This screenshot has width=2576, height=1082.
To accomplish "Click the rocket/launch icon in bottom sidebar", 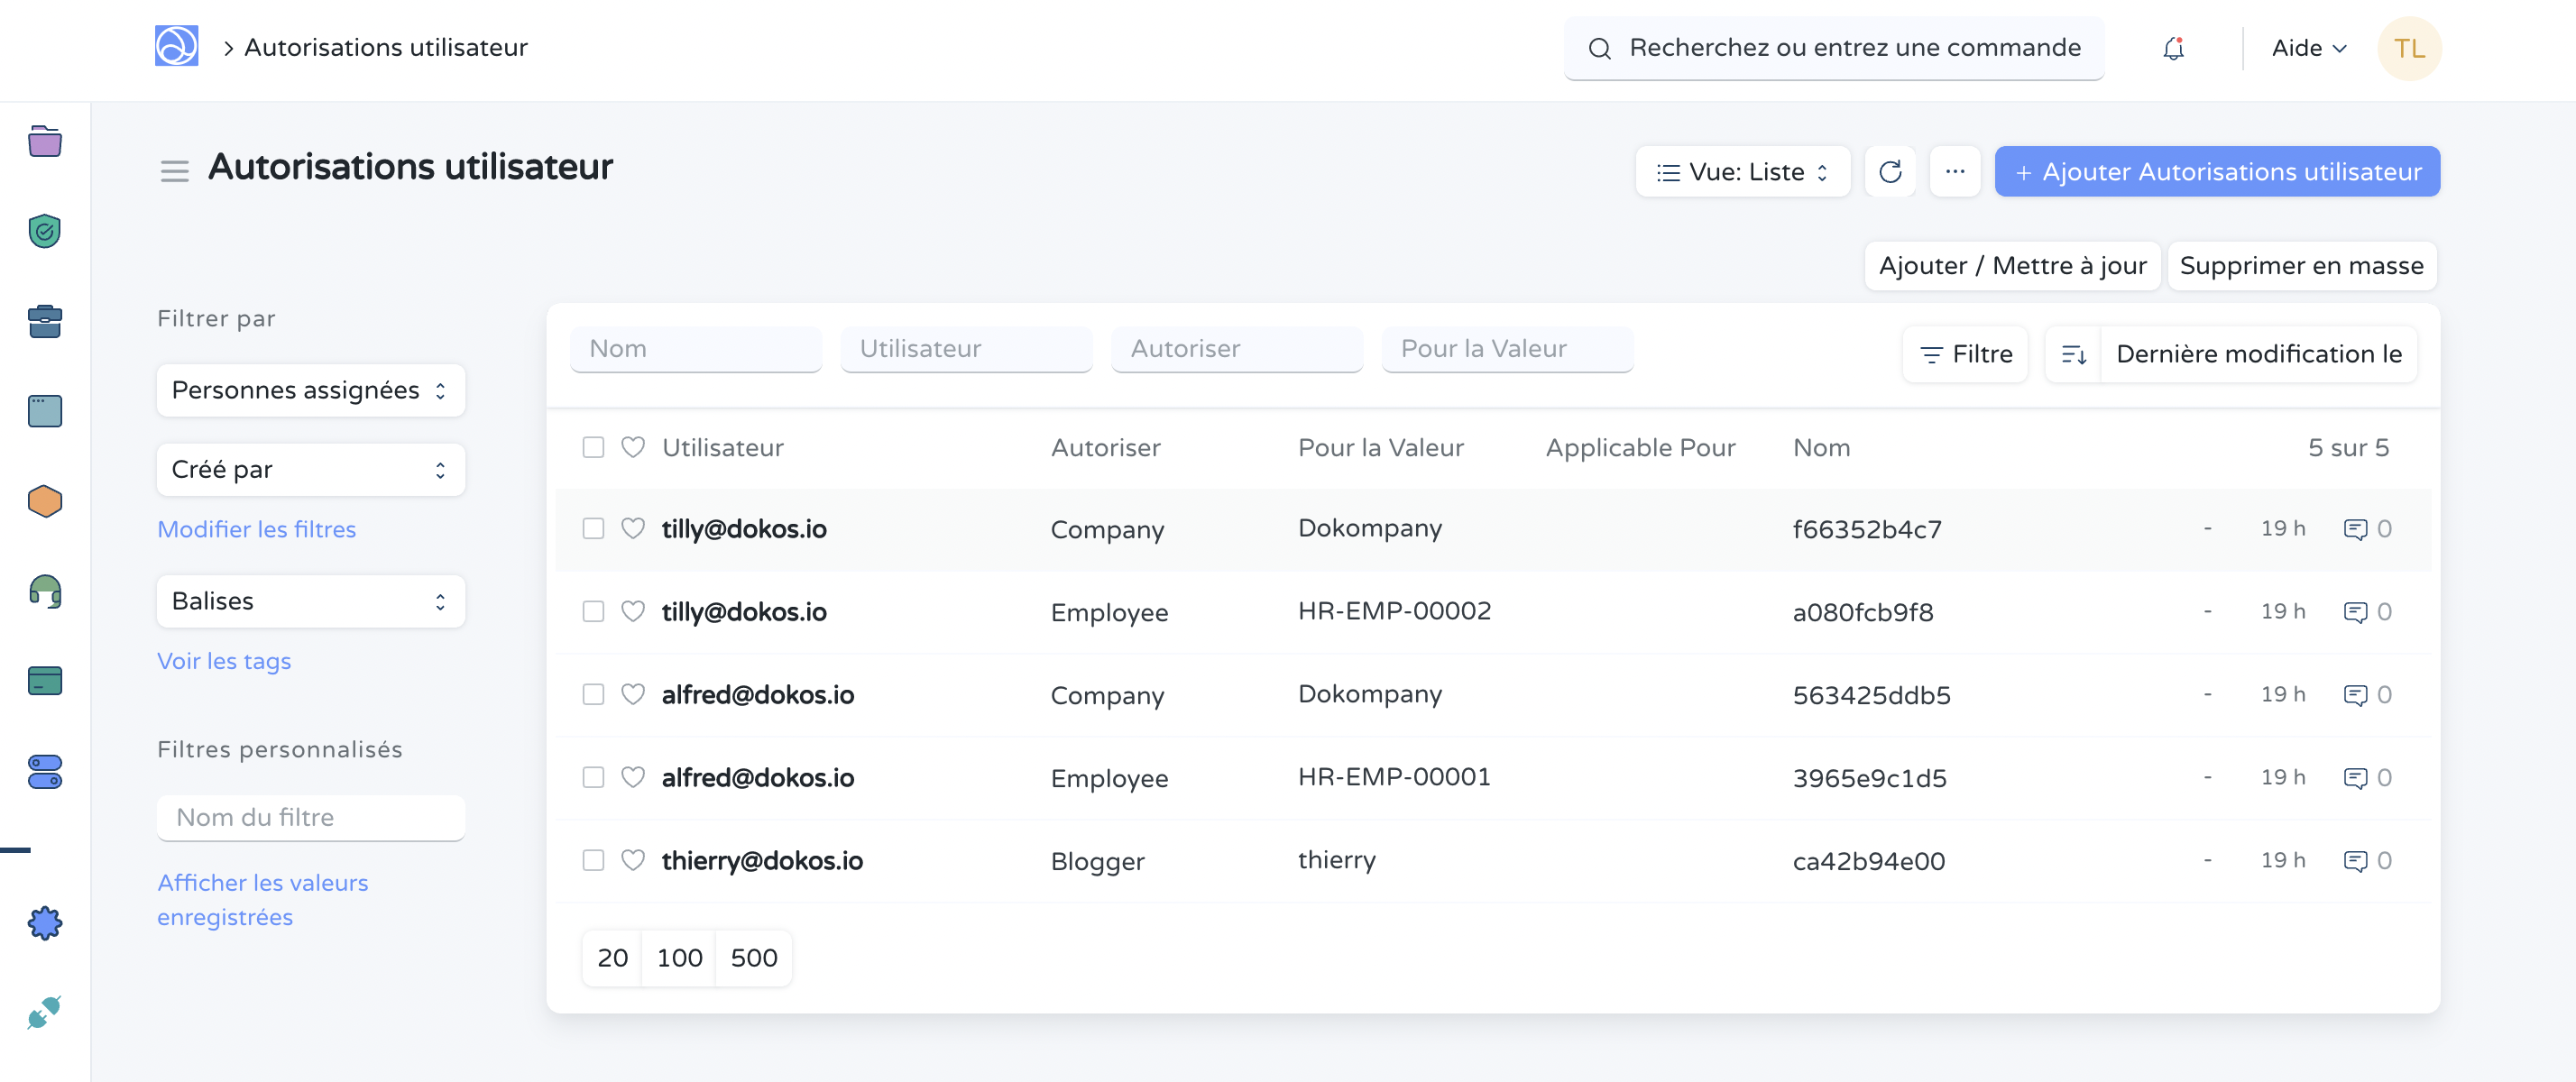I will pos(44,1012).
